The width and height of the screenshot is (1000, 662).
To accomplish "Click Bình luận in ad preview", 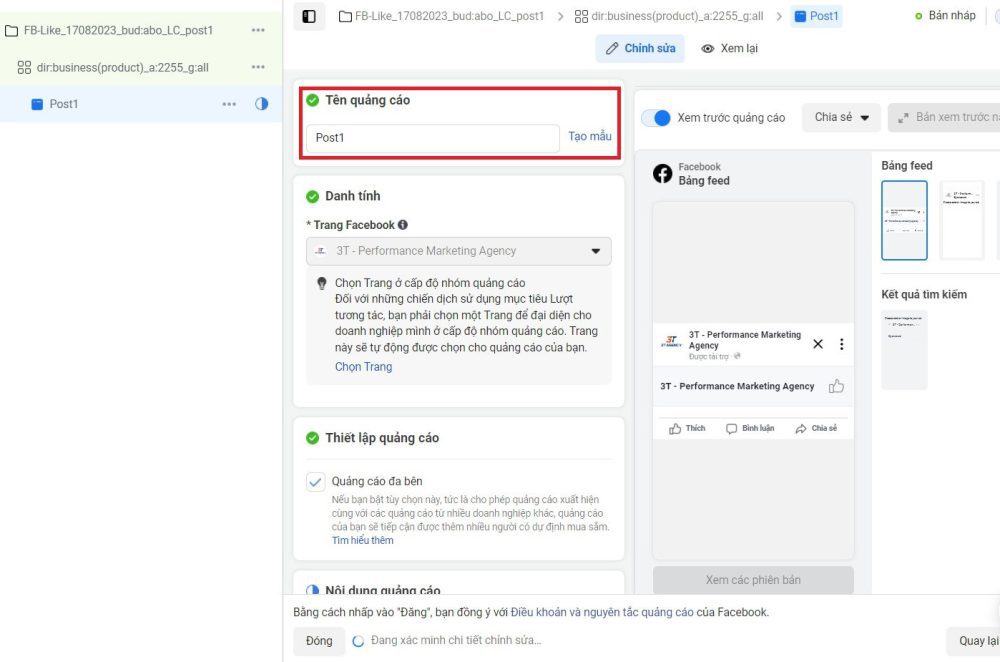I will click(x=750, y=429).
